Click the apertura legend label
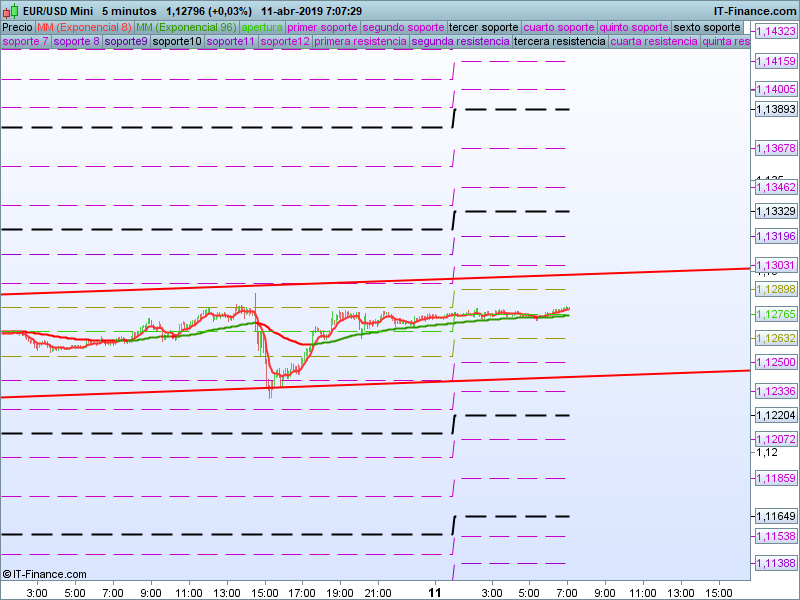The width and height of the screenshot is (800, 600). tap(262, 27)
